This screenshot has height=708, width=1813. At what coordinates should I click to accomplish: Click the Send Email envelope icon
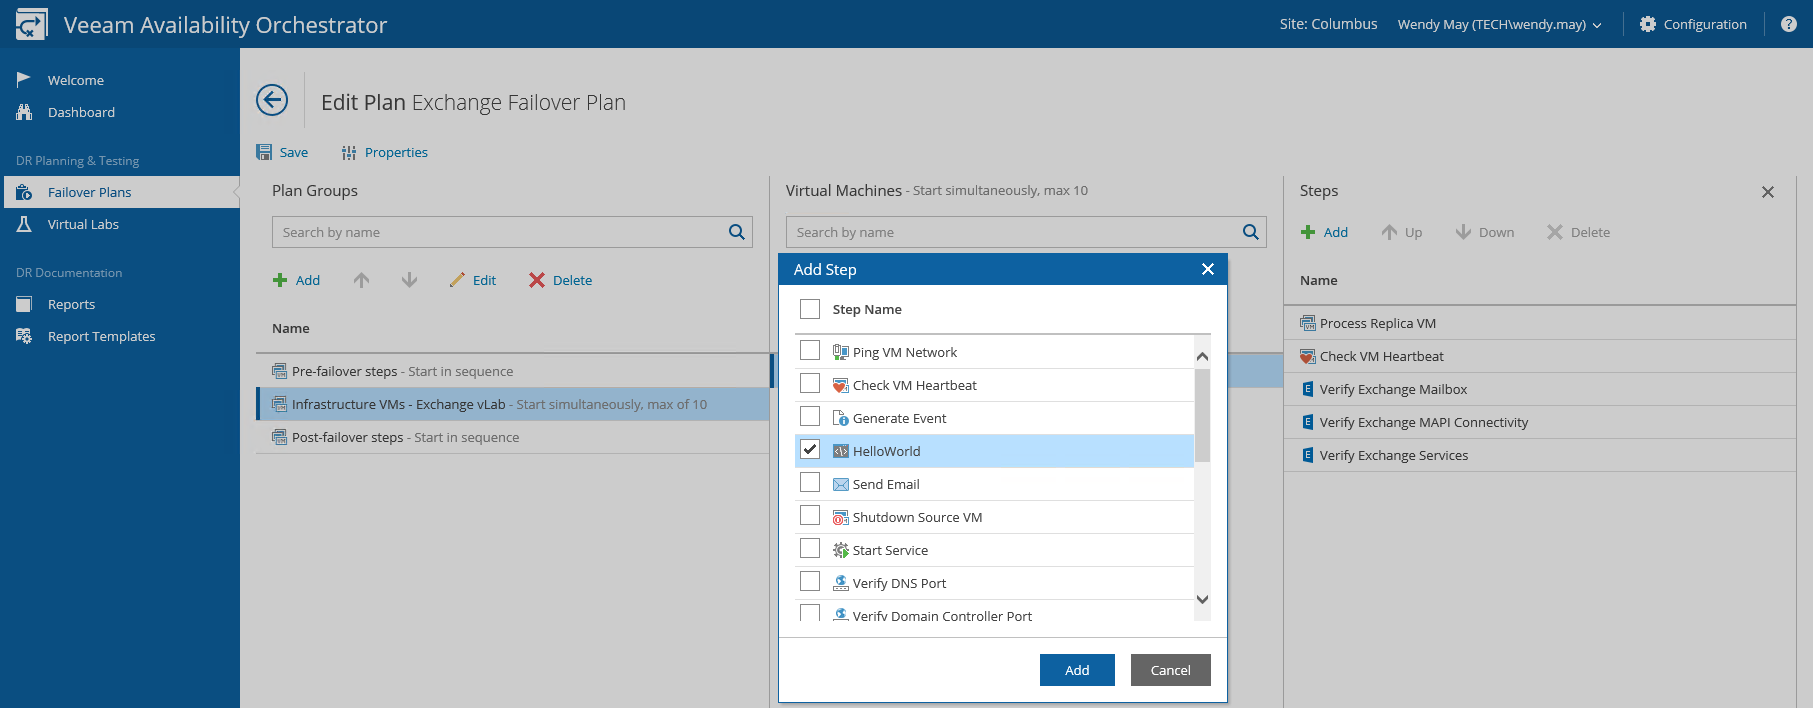click(841, 484)
